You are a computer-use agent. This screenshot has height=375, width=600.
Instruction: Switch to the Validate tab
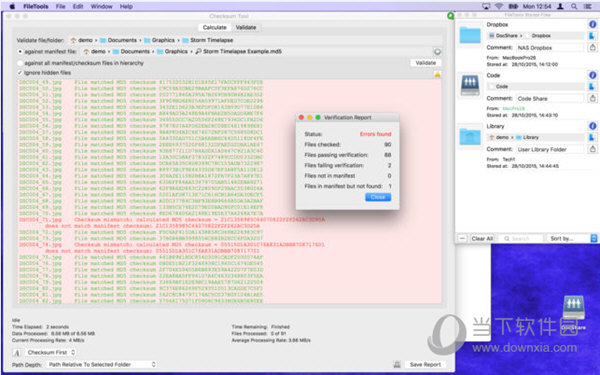(246, 28)
